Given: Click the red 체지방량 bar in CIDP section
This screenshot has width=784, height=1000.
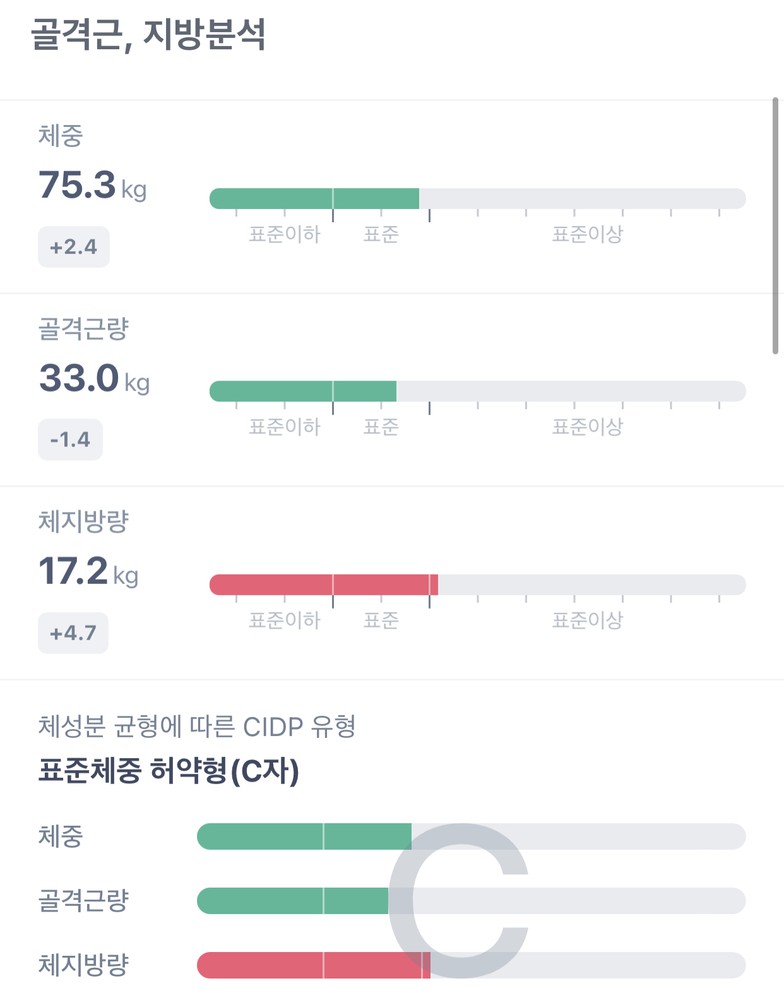Looking at the screenshot, I should 312,965.
